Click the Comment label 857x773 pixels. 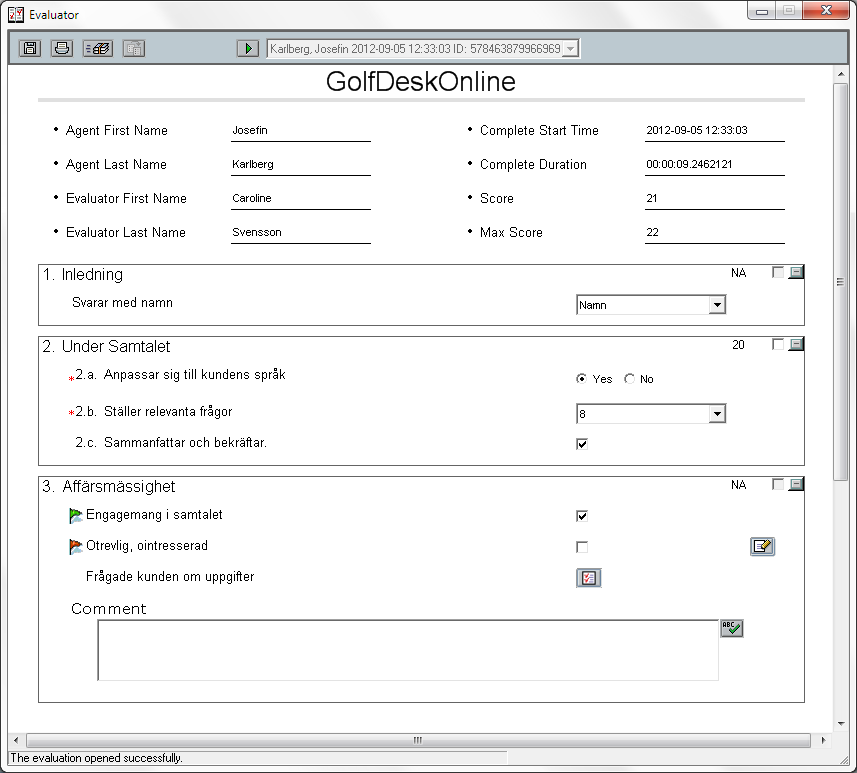[109, 609]
